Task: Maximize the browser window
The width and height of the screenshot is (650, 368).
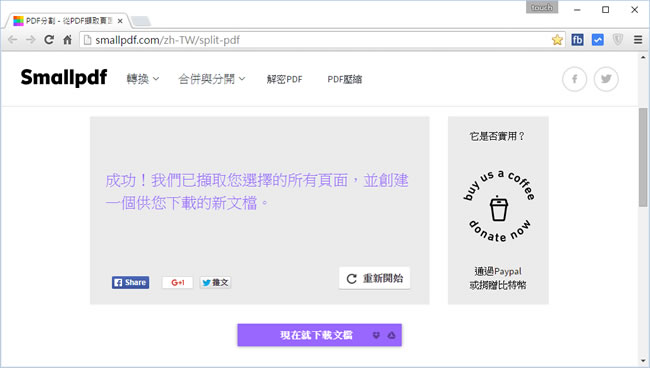Action: [x=606, y=10]
